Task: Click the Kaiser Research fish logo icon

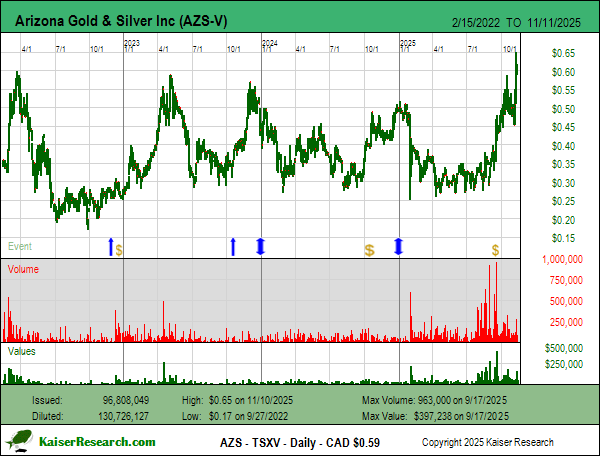Action: click(x=20, y=441)
